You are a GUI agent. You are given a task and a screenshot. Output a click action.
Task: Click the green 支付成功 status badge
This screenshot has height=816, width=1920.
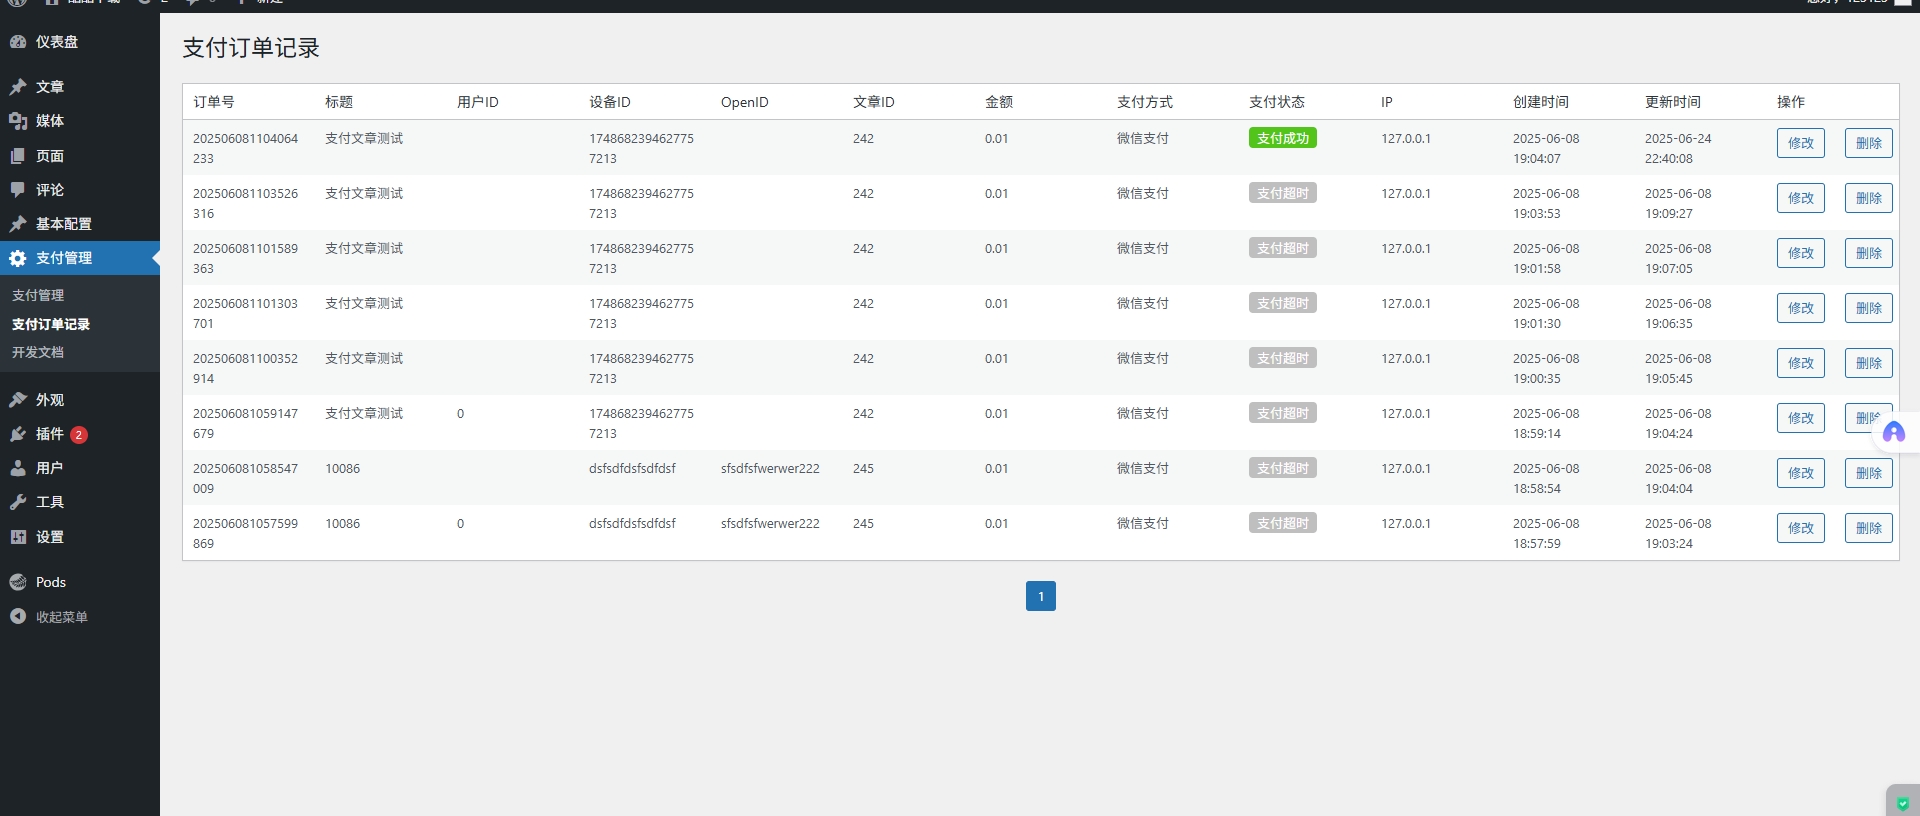point(1282,138)
